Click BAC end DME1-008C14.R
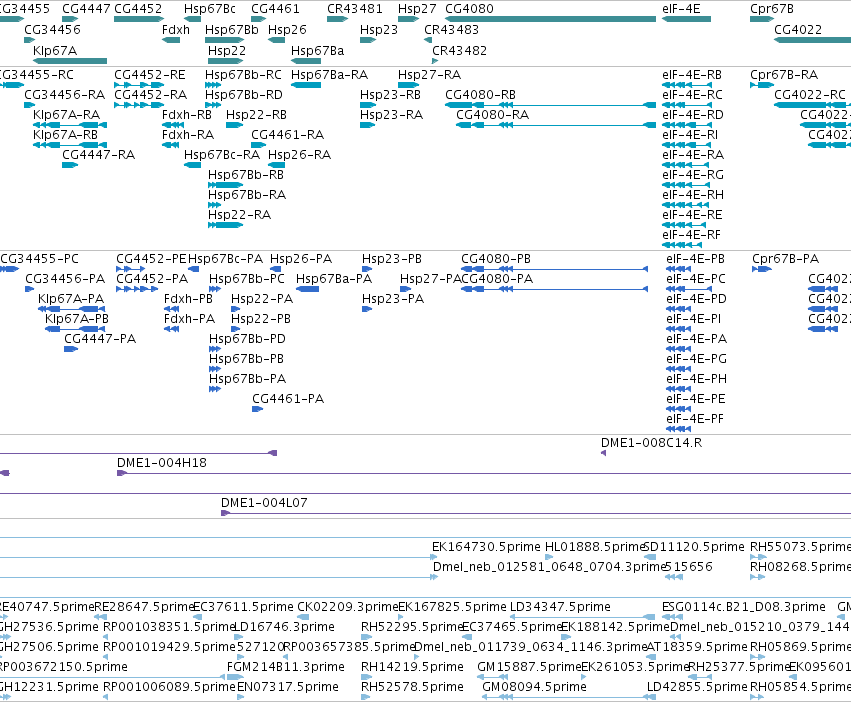Image resolution: width=851 pixels, height=702 pixels. [x=651, y=442]
